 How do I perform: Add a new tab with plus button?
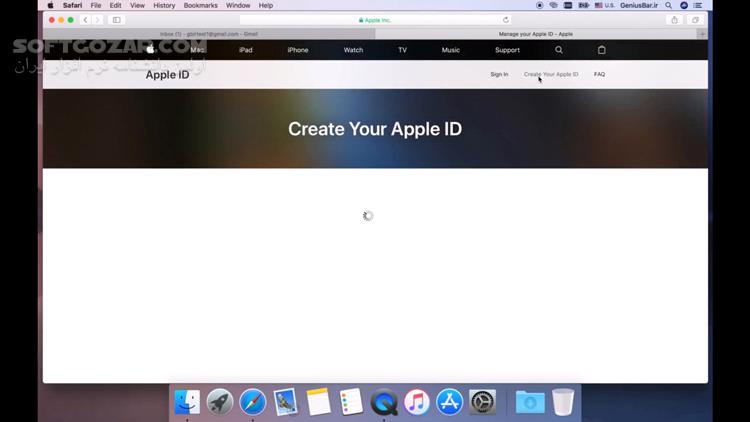click(702, 34)
